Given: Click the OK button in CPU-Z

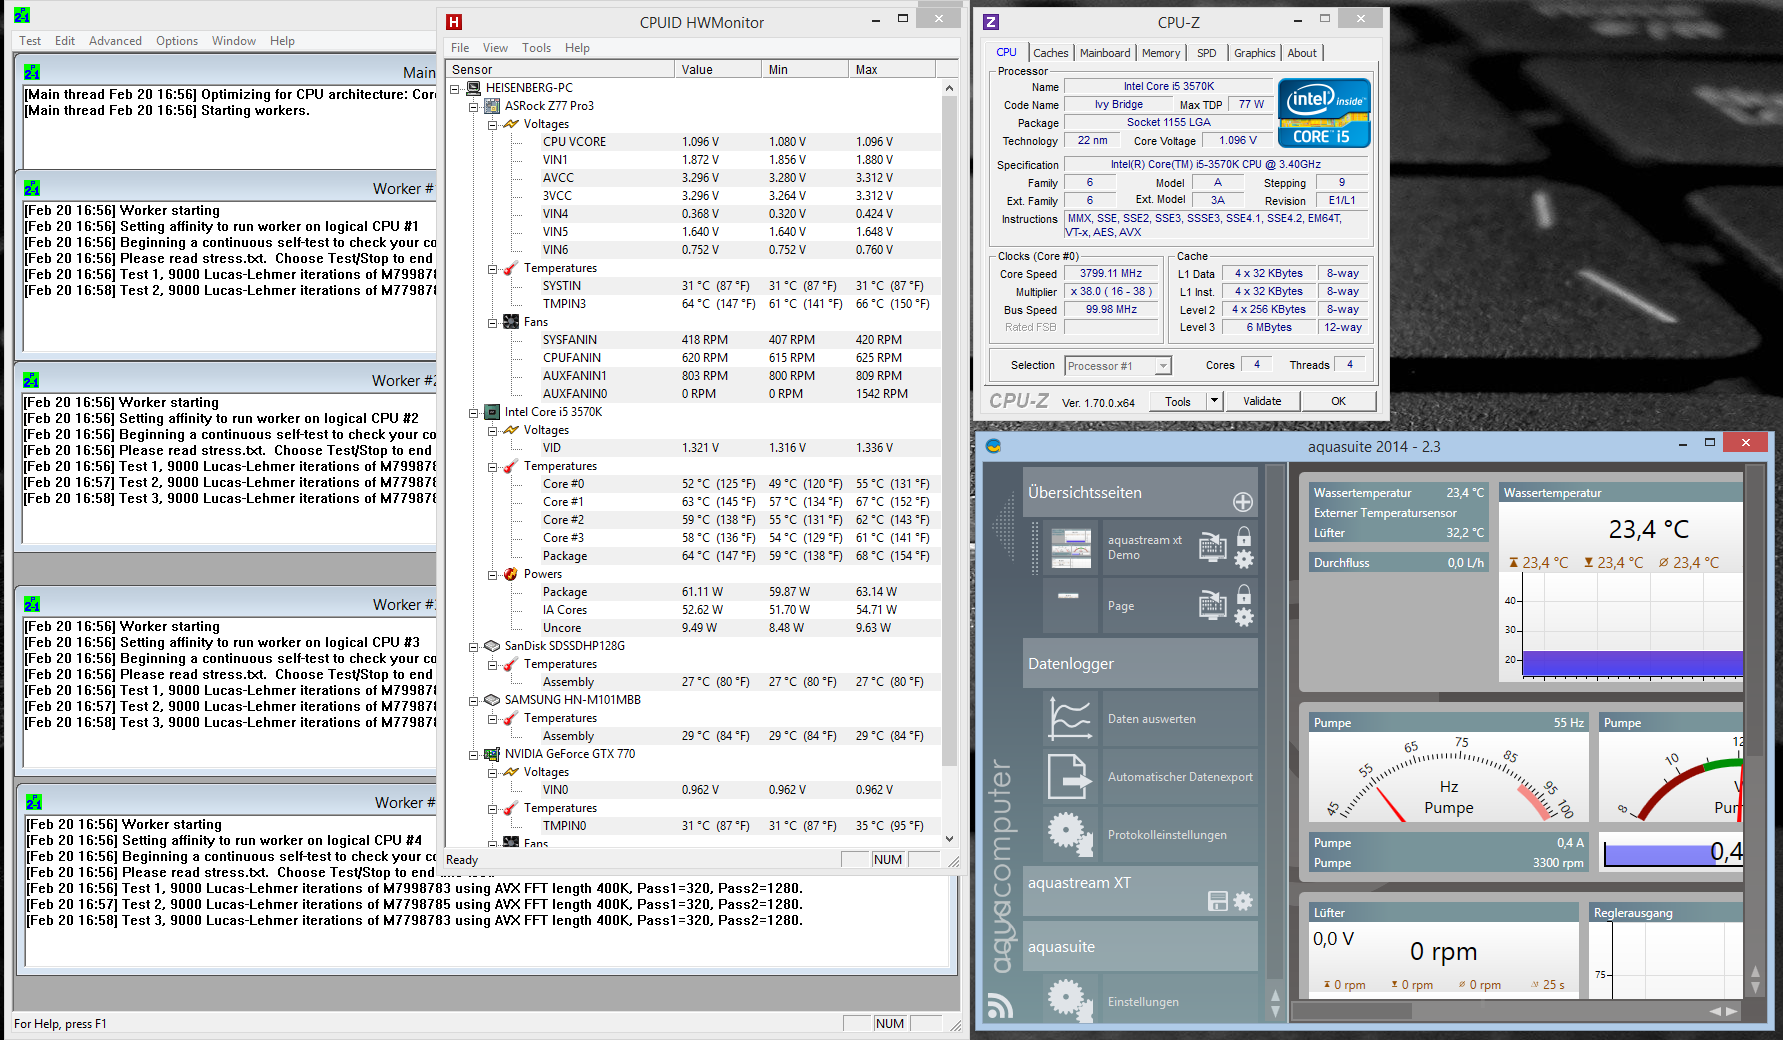Looking at the screenshot, I should click(1338, 401).
